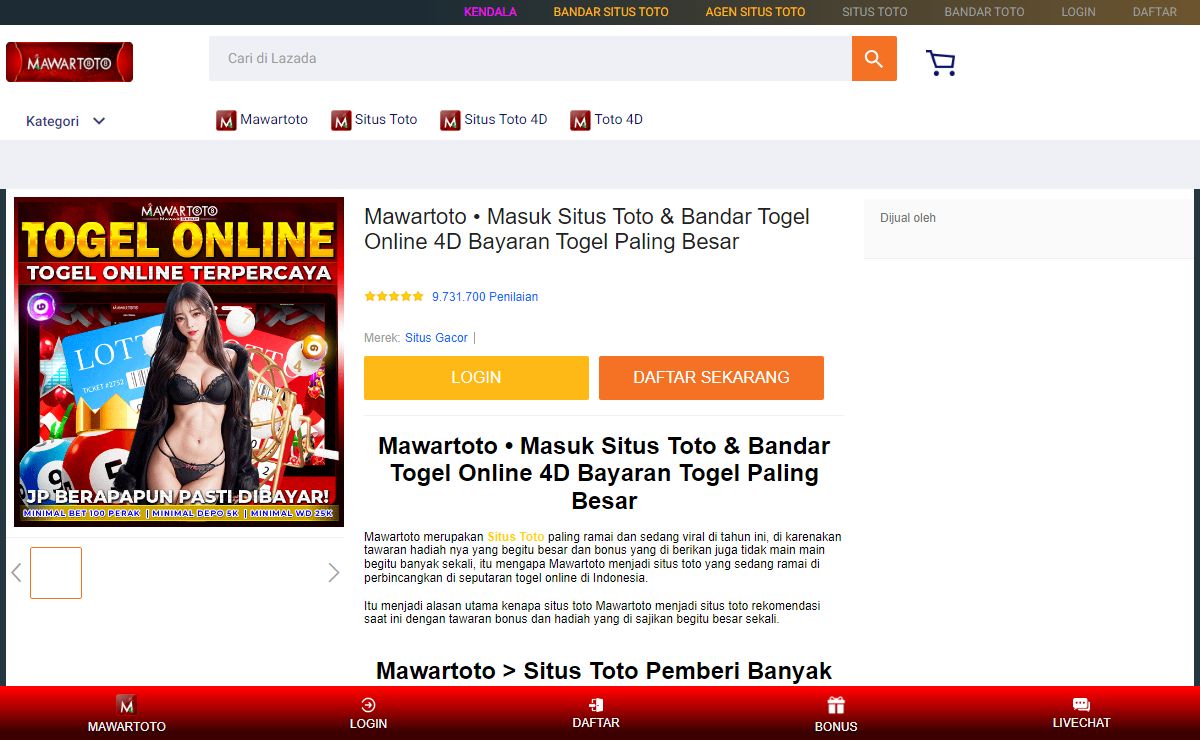This screenshot has width=1200, height=740.
Task: Click the Mawartoto icon in bottom bar
Action: [126, 704]
